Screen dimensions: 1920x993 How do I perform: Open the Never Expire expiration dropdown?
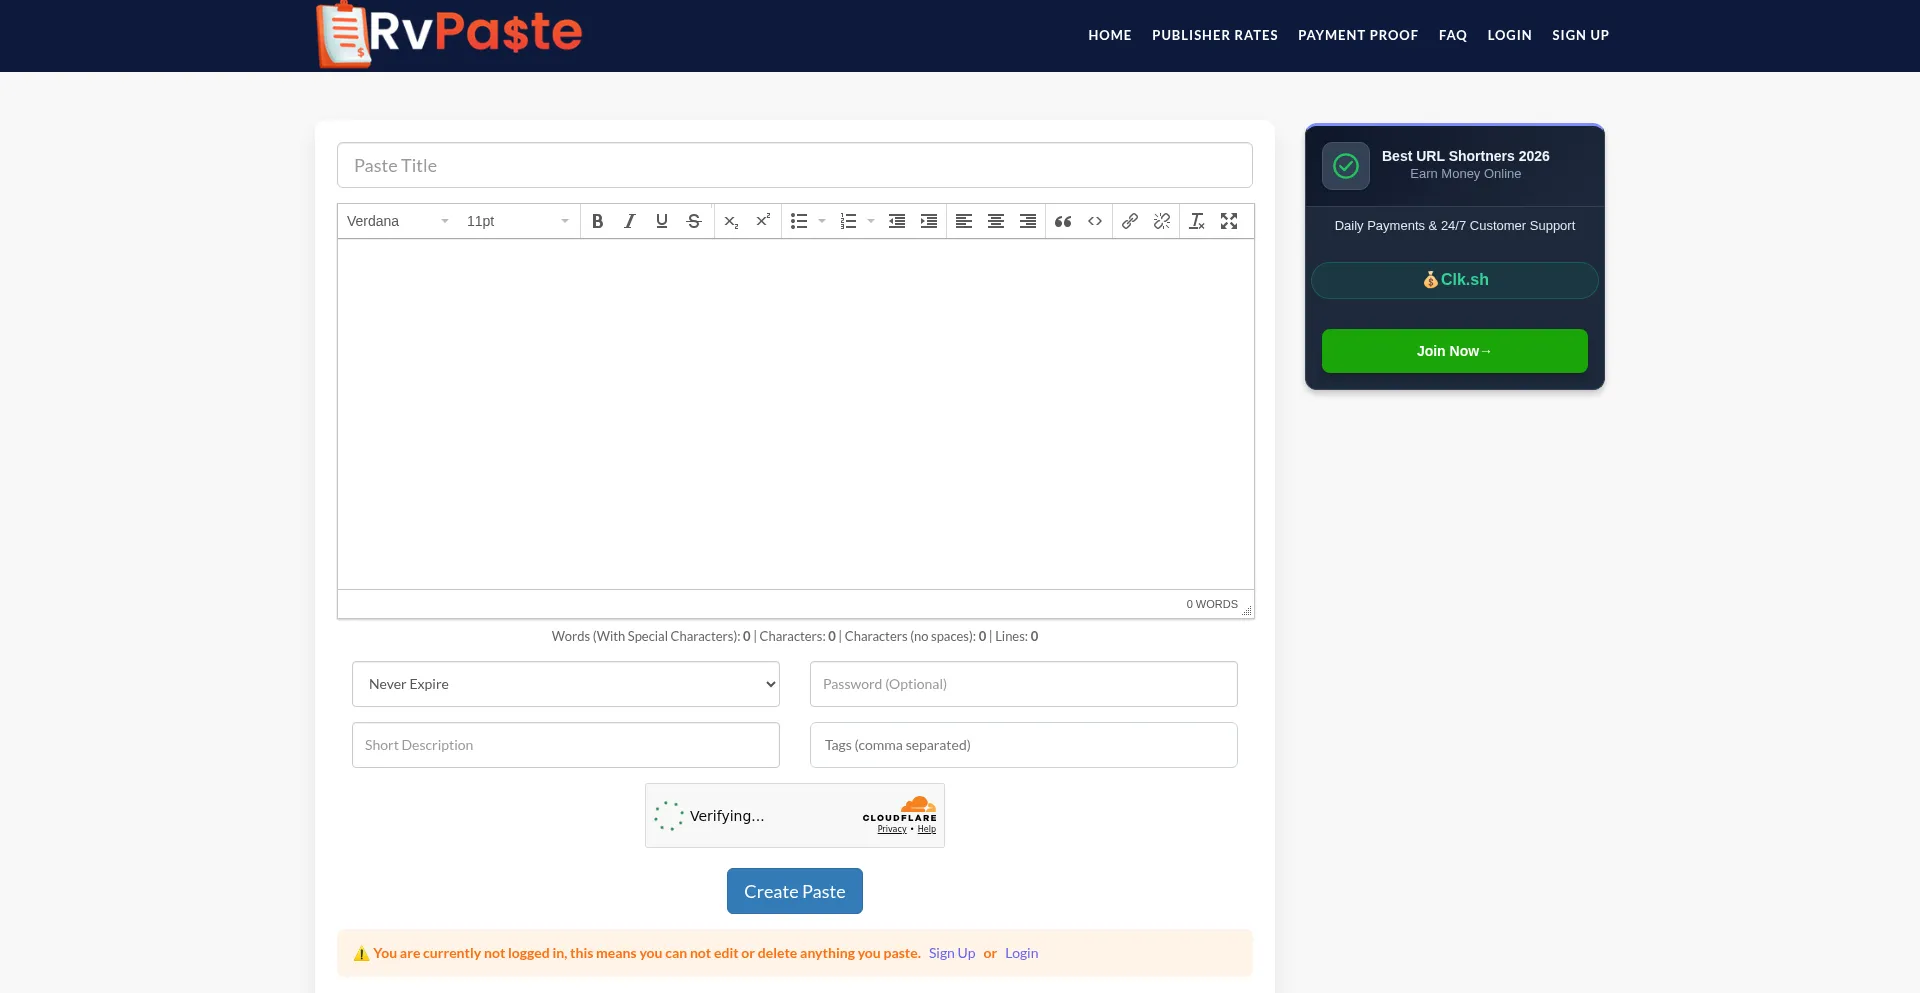pos(566,684)
